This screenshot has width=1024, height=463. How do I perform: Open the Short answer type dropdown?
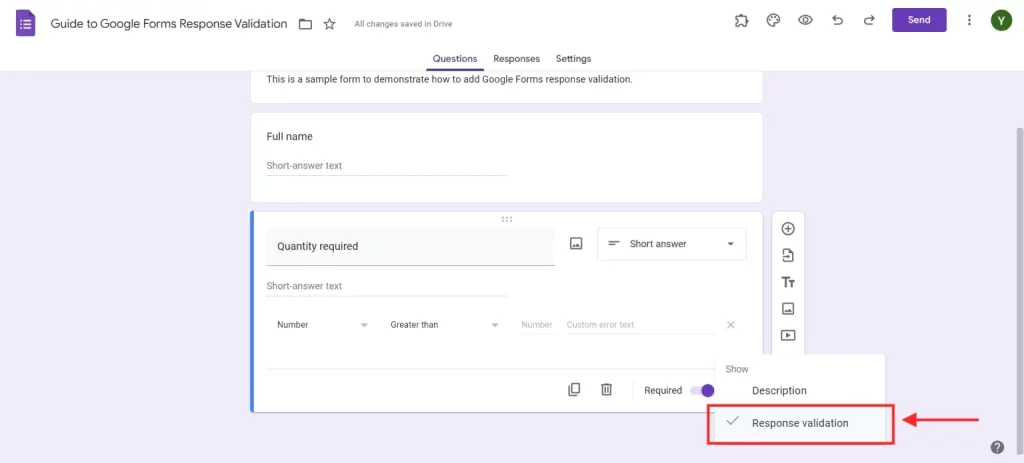pos(672,244)
